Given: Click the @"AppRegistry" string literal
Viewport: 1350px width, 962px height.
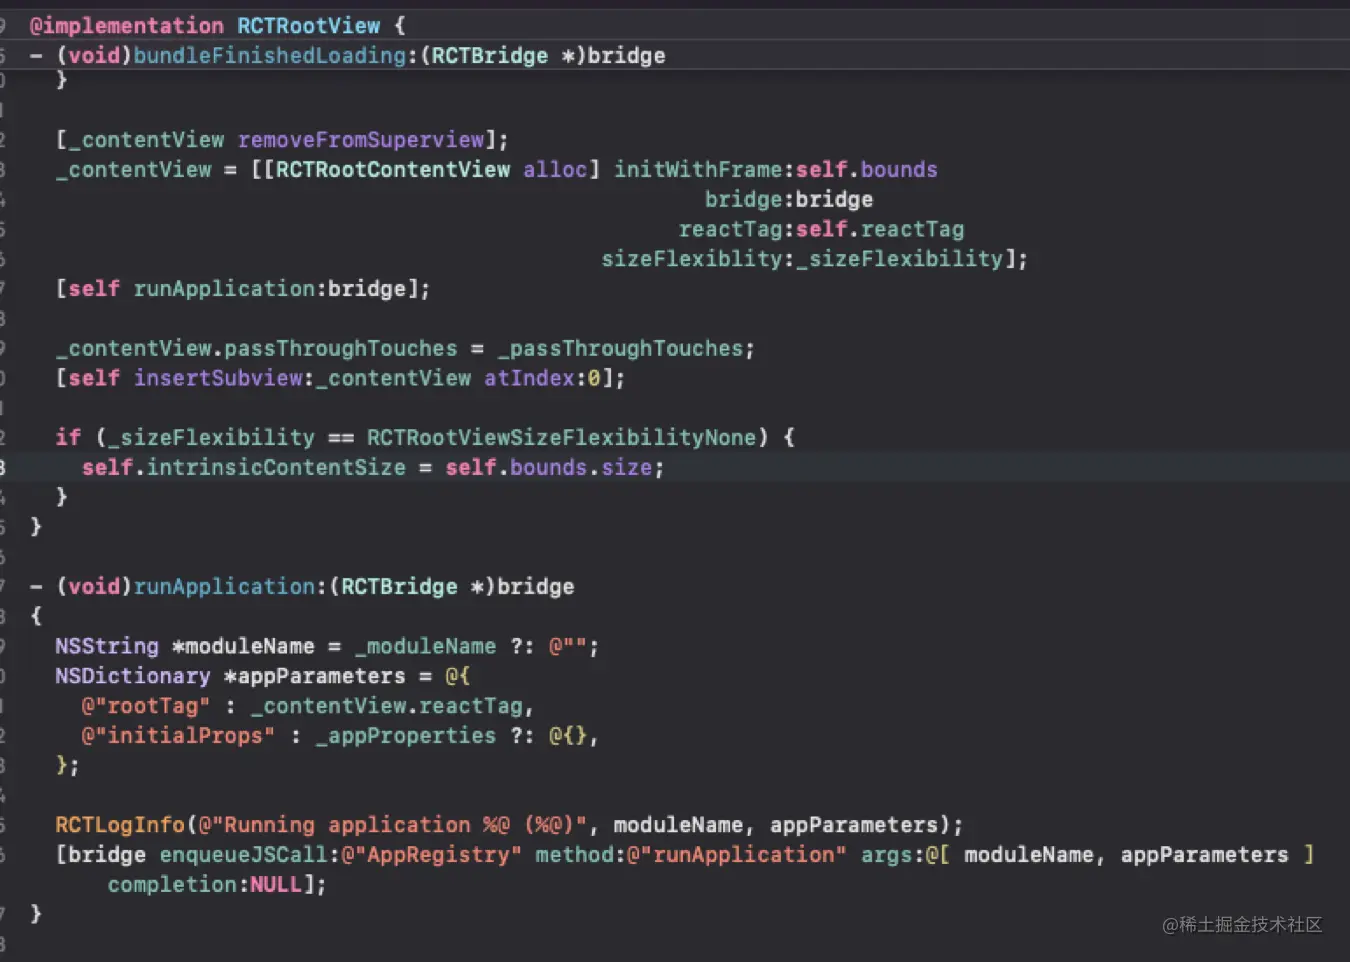Looking at the screenshot, I should [431, 855].
